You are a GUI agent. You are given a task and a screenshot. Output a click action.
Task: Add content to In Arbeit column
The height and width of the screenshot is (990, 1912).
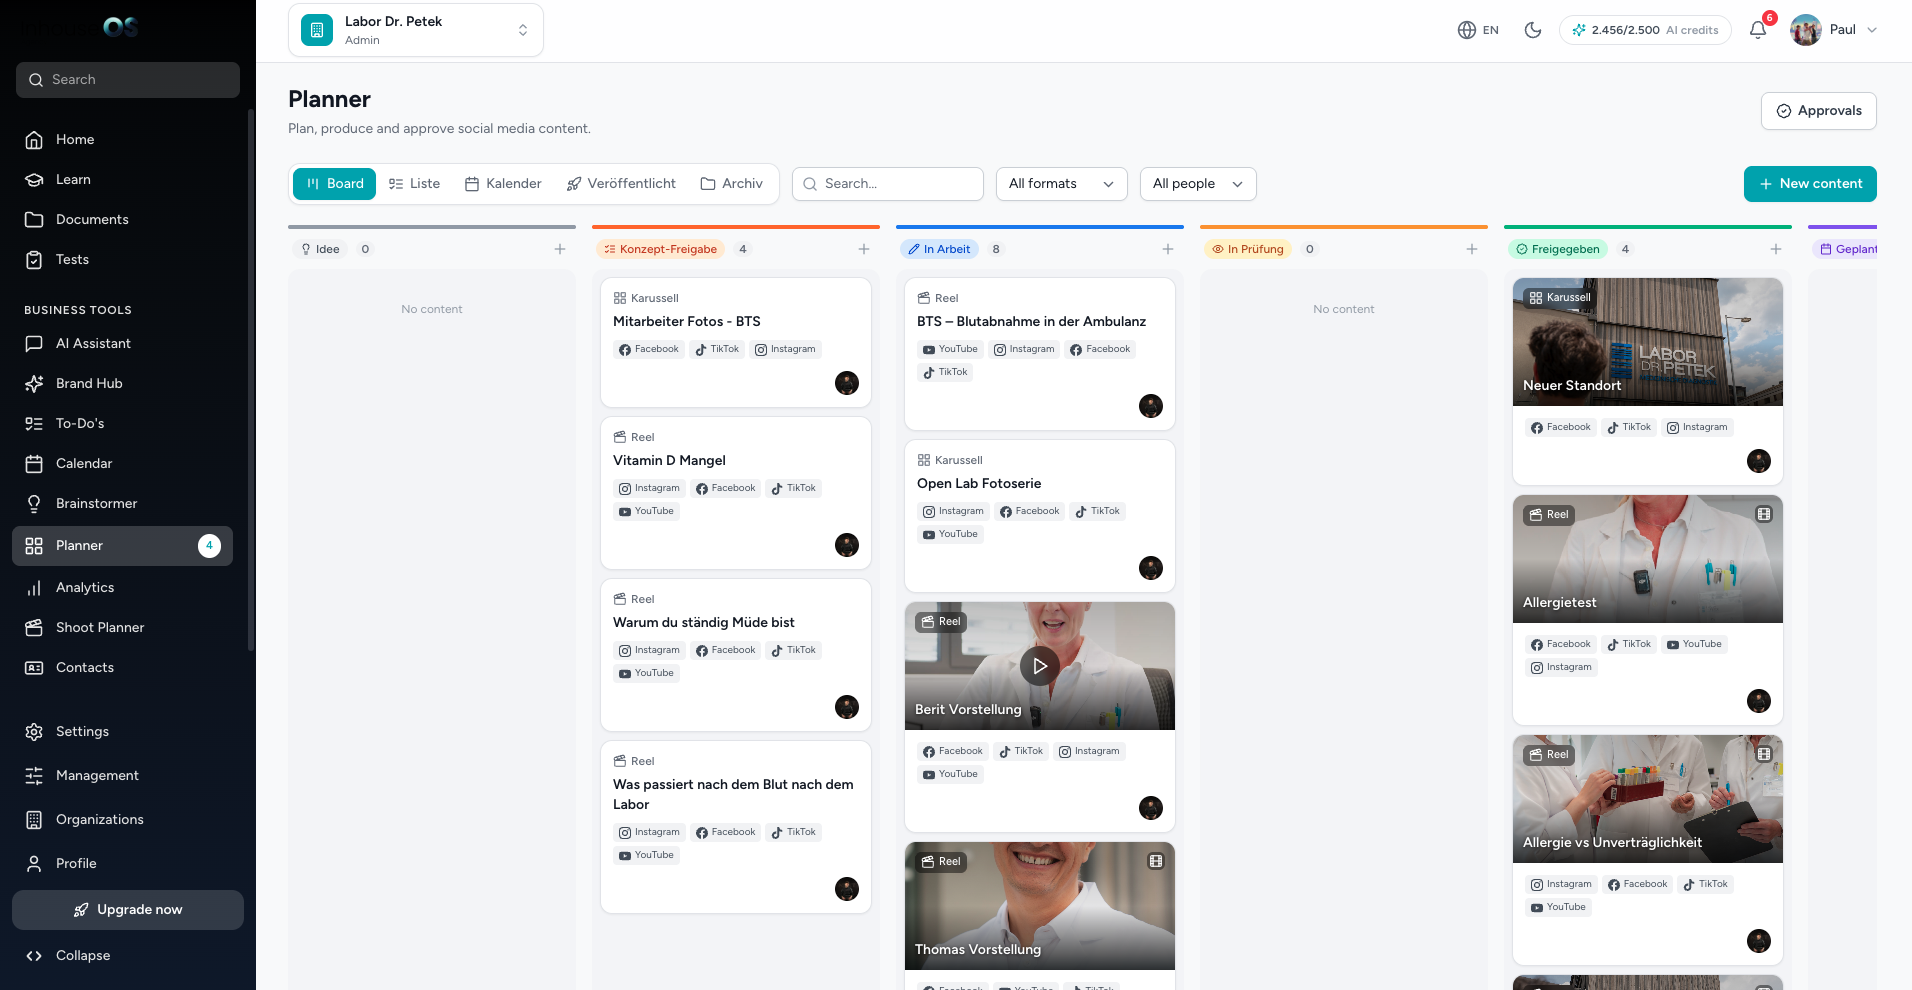point(1168,249)
